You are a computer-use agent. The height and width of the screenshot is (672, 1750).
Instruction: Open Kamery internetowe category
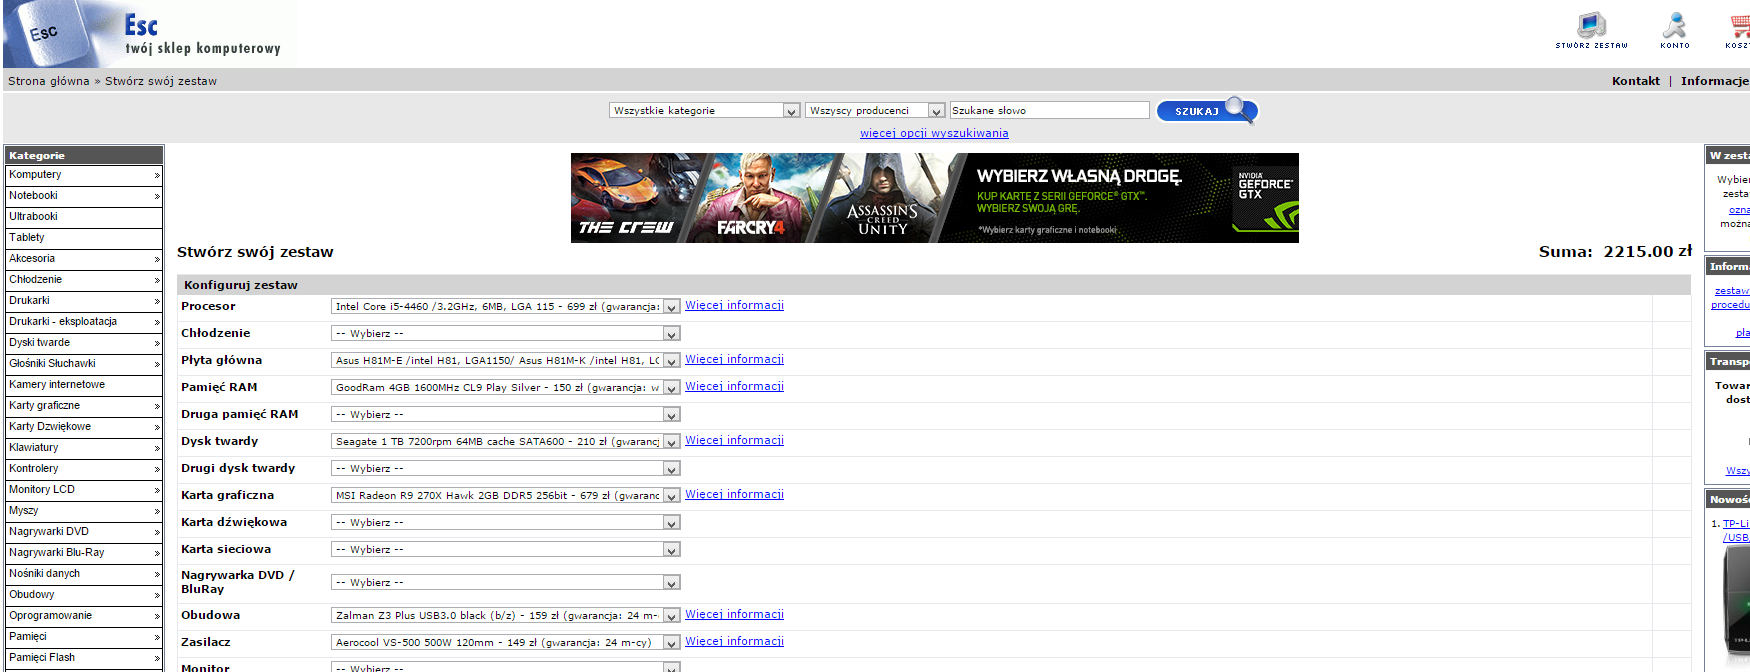(84, 385)
